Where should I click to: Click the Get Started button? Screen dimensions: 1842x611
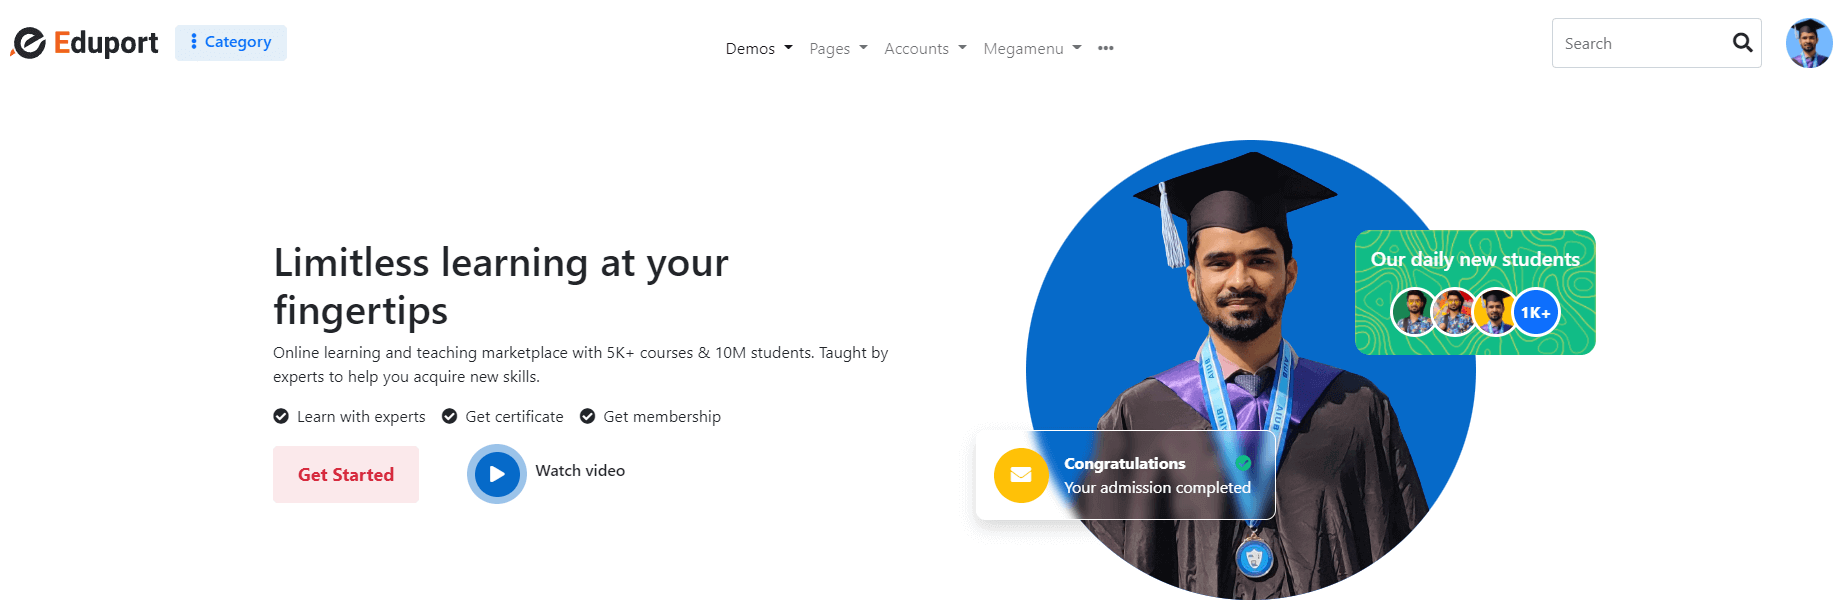(346, 474)
